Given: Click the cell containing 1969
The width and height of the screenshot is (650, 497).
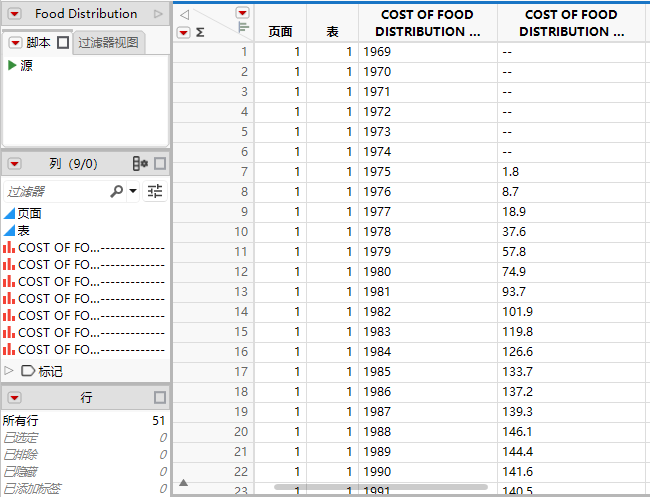Looking at the screenshot, I should point(427,52).
